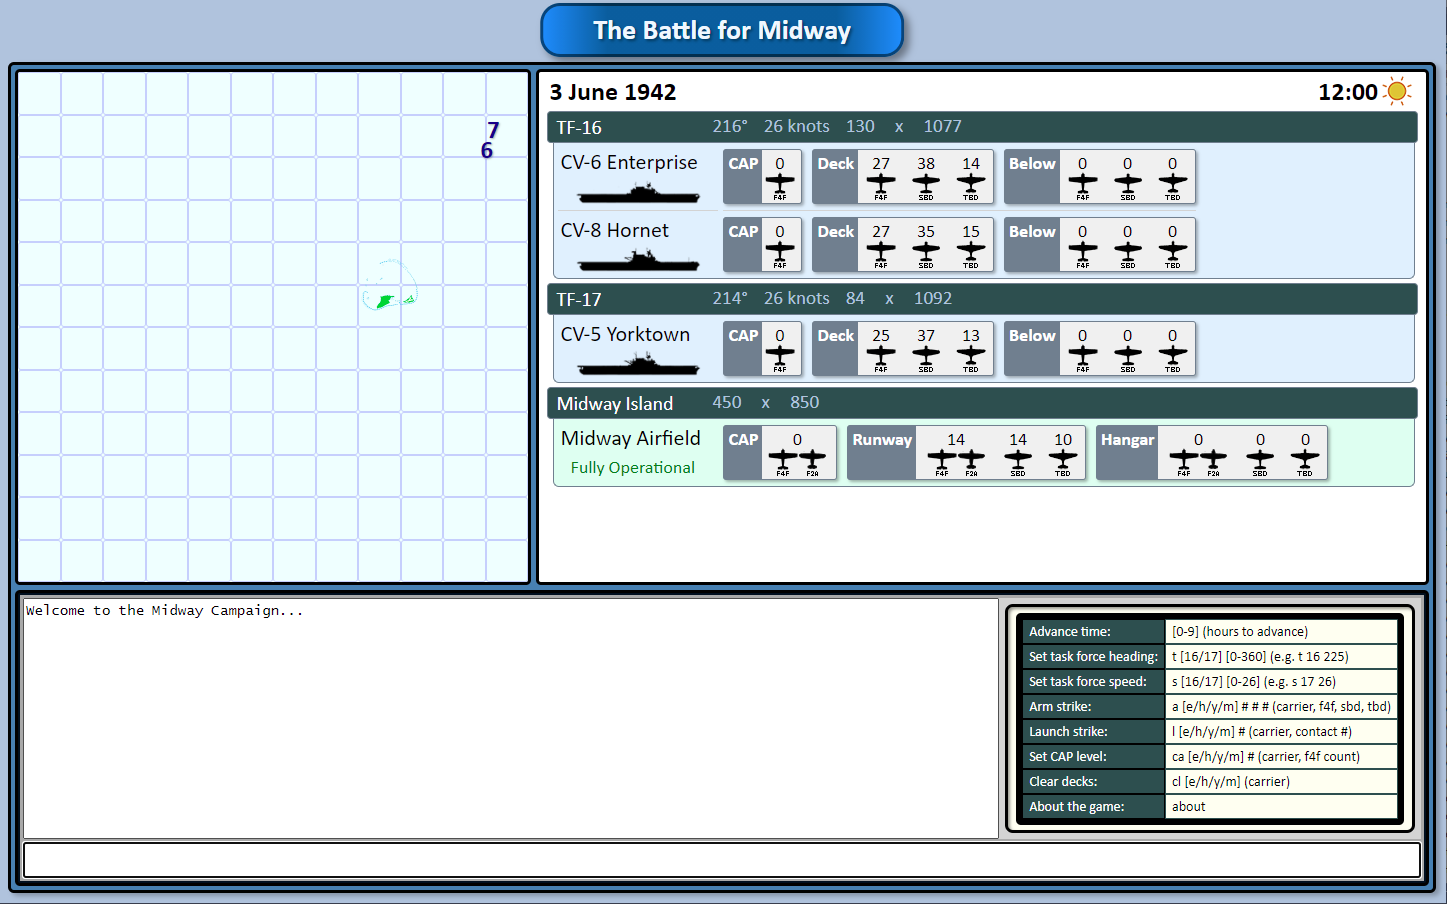Click the About the game label

tap(1093, 806)
